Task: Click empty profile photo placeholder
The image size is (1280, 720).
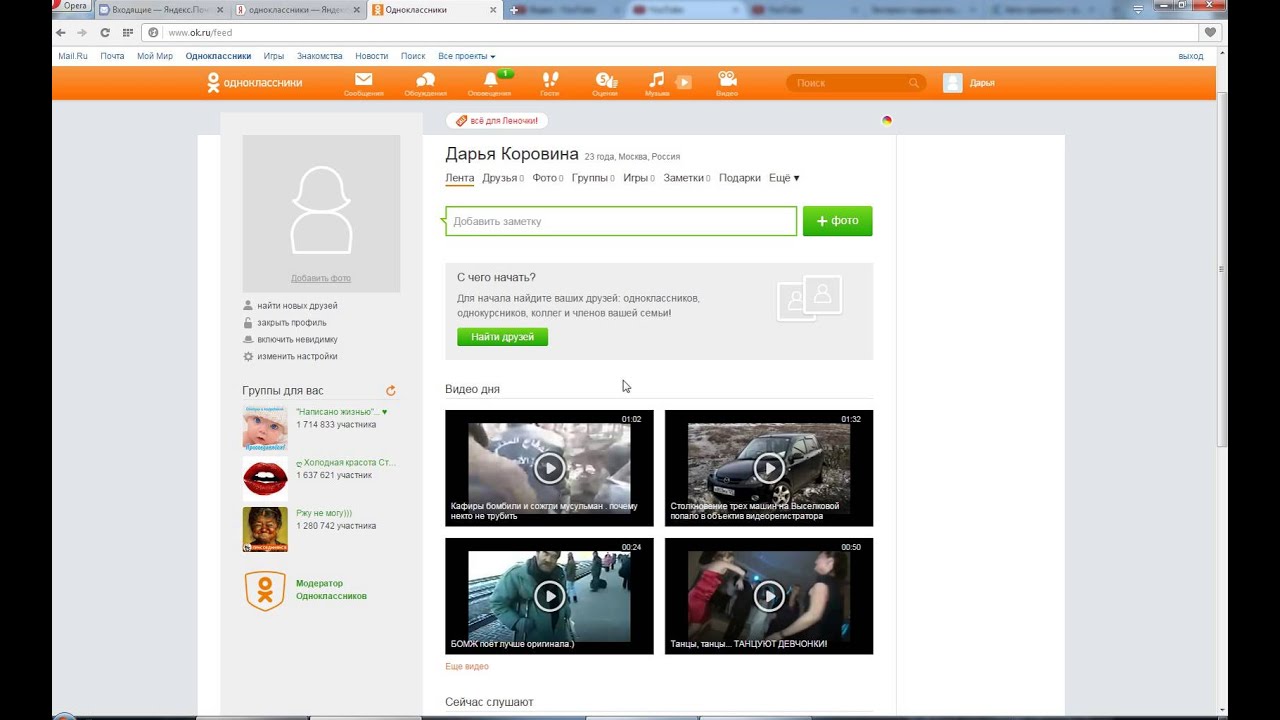Action: tap(321, 213)
